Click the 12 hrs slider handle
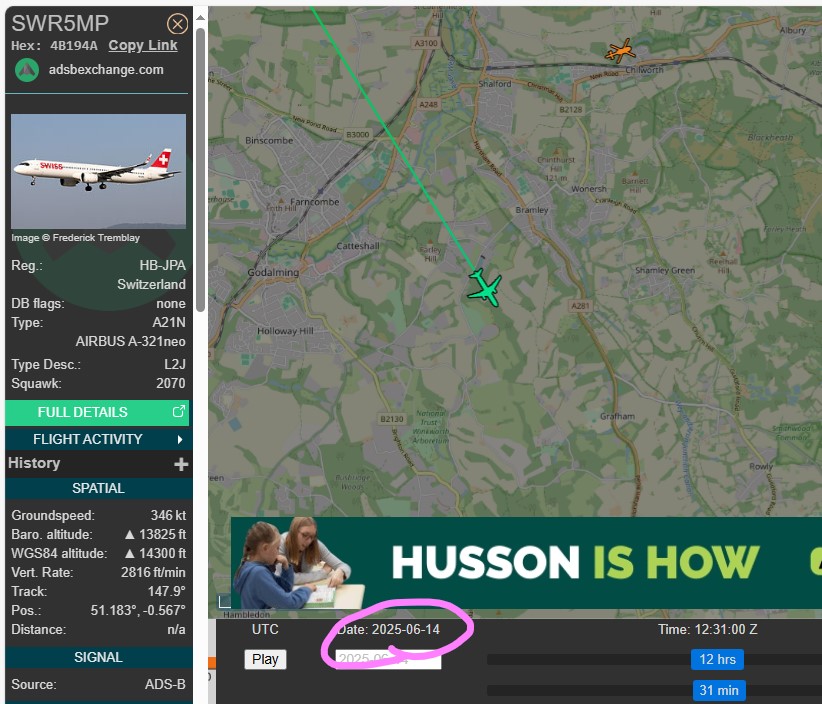 point(717,659)
